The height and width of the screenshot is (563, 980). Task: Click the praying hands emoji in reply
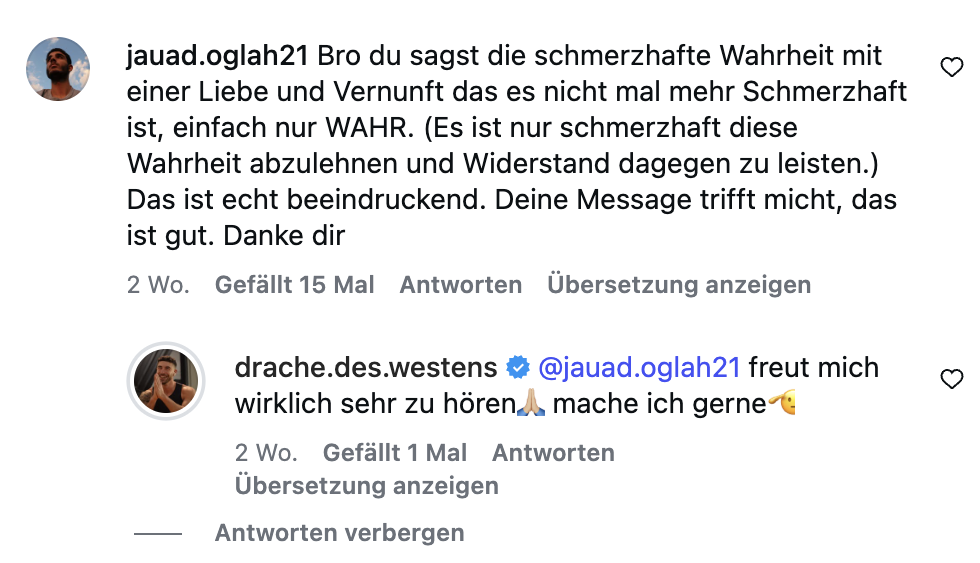click(532, 405)
